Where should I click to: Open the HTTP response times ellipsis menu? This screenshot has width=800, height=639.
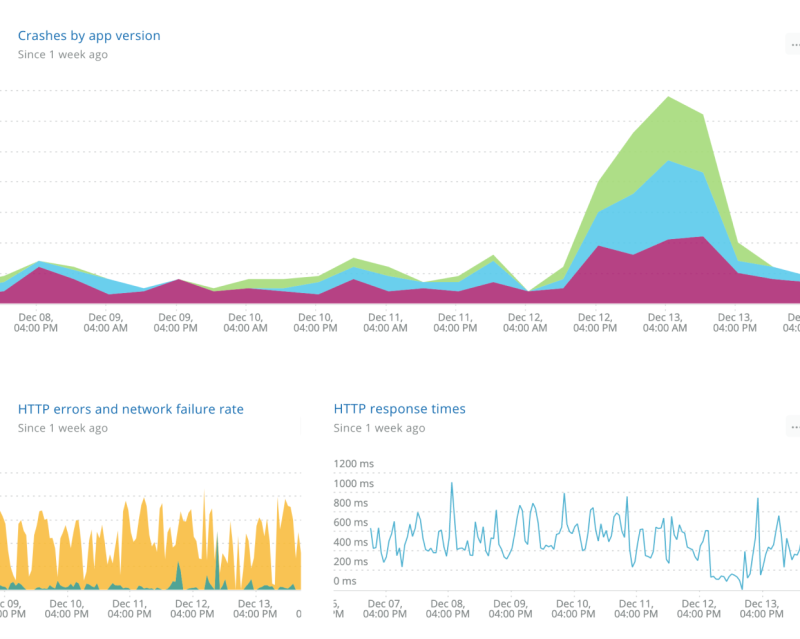pyautogui.click(x=794, y=427)
